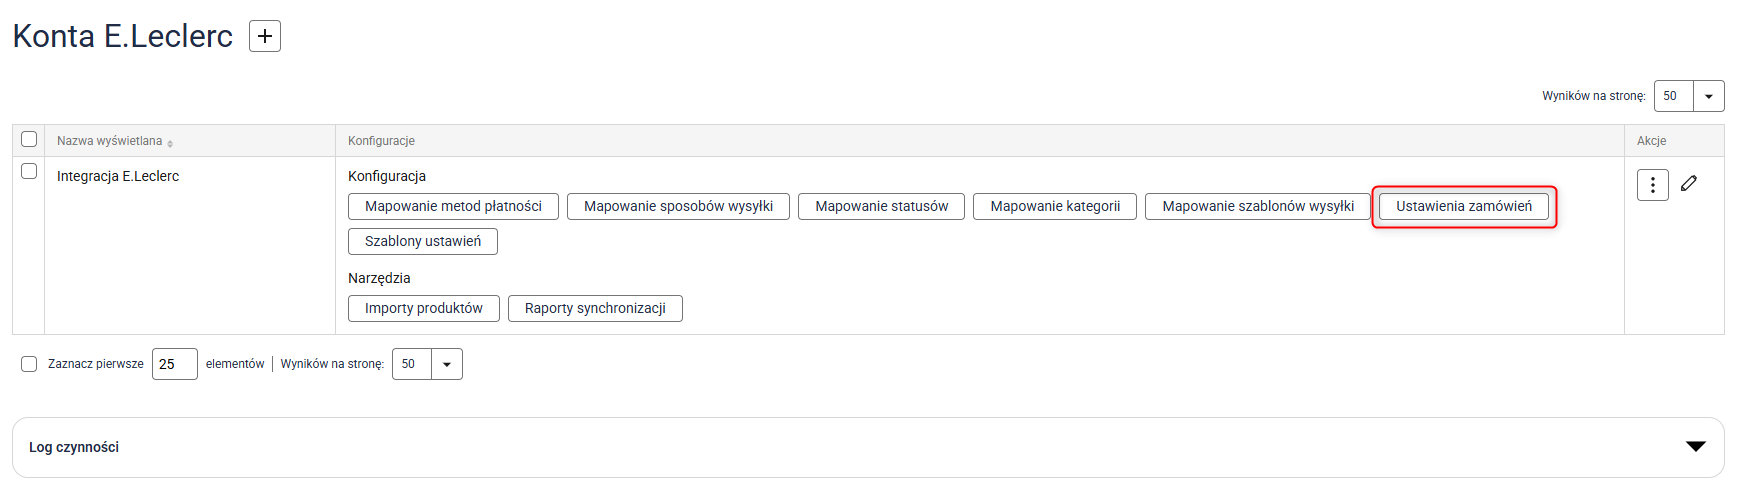Open the three-dot actions menu
Image resolution: width=1737 pixels, height=491 pixels.
coord(1652,185)
